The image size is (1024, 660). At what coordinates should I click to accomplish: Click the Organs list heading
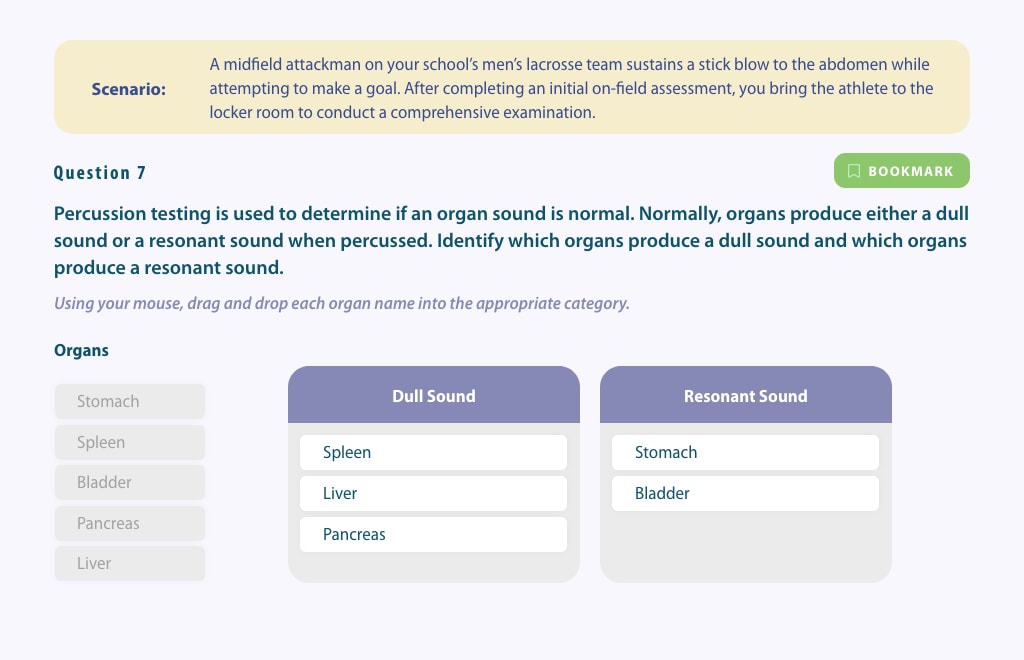81,351
